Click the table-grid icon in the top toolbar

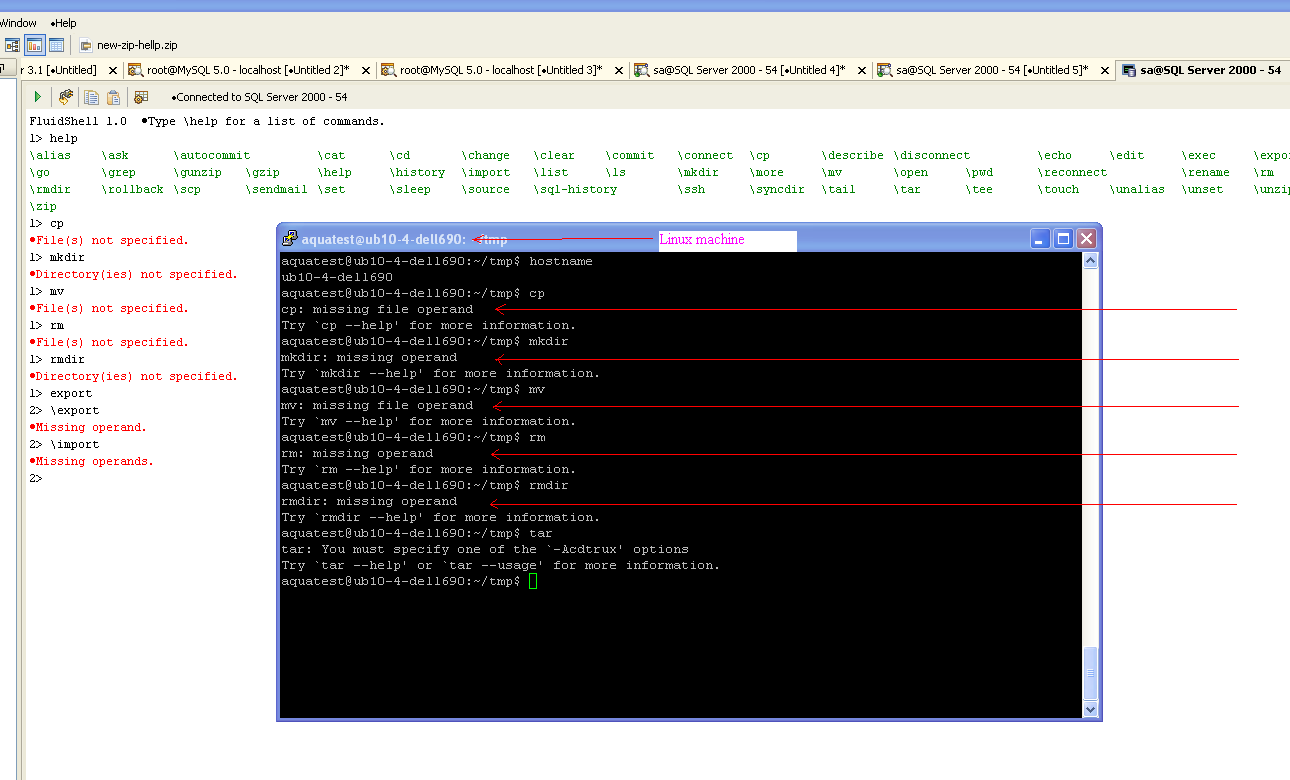pos(56,45)
